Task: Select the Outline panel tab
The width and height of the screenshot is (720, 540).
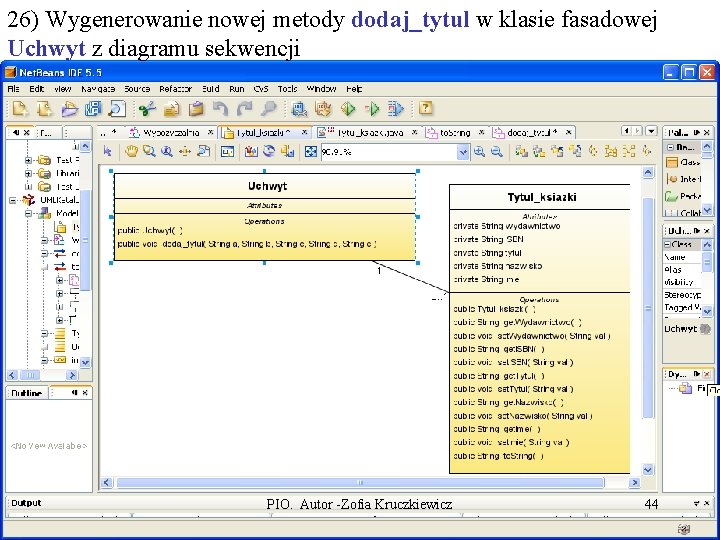Action: pos(26,393)
